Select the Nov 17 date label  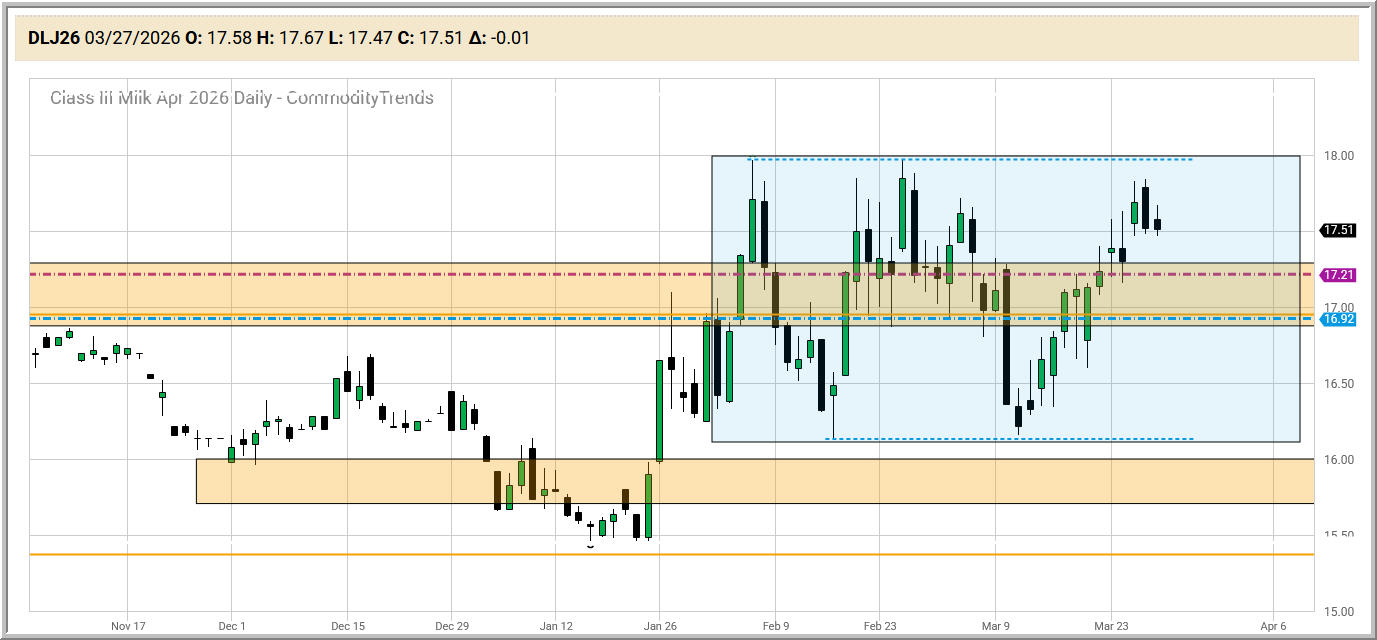point(129,626)
